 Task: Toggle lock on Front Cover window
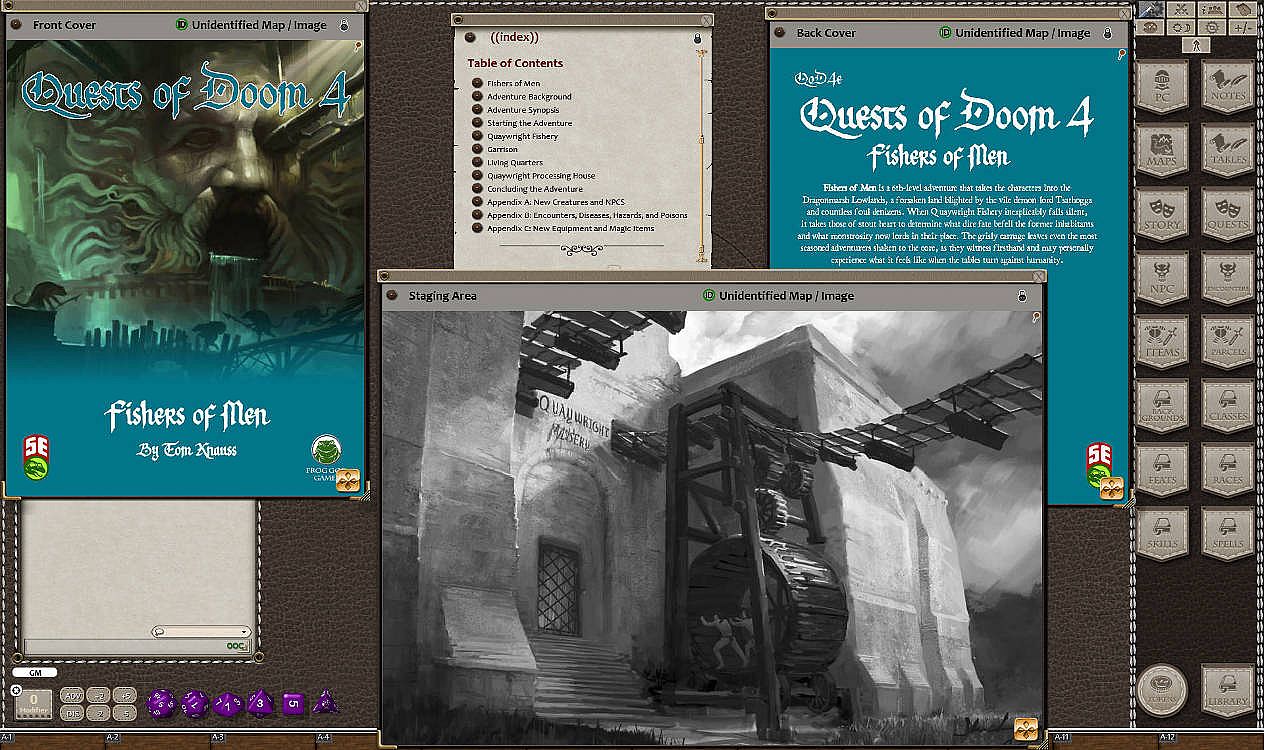click(344, 25)
